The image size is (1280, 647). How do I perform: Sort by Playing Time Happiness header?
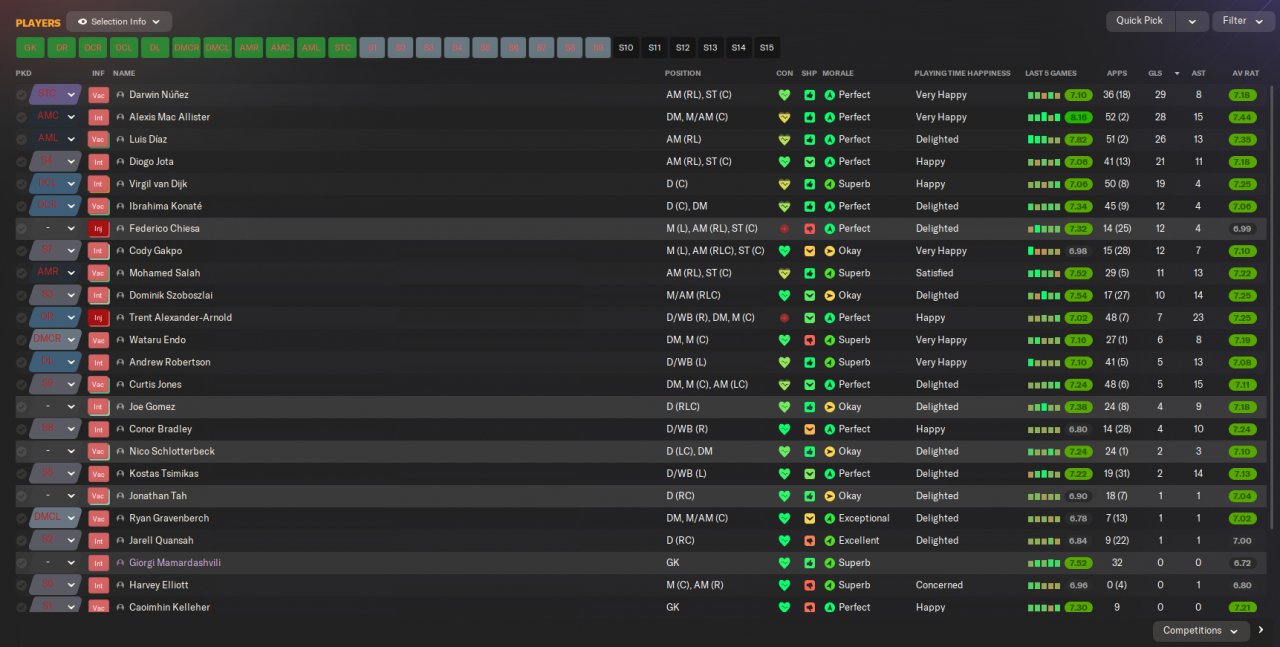pos(961,73)
